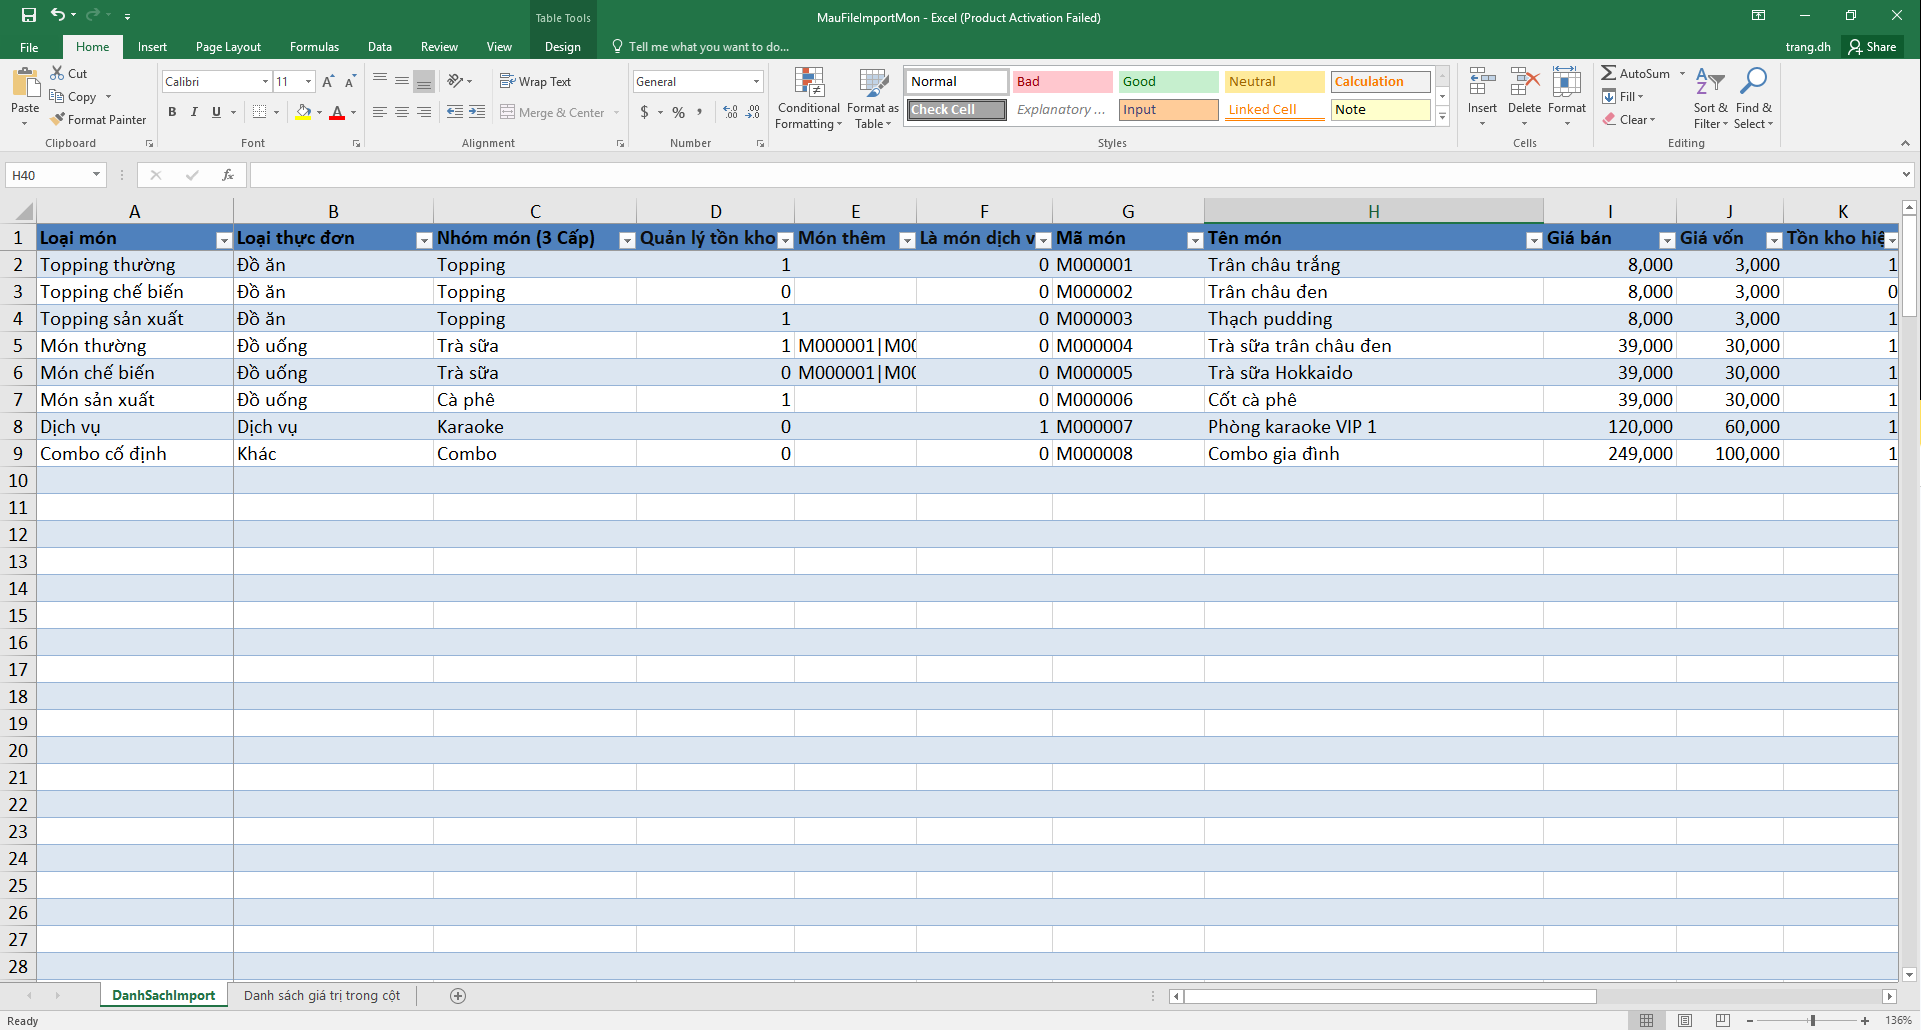Screen dimensions: 1921x1030
Task: Open the 'Loại món' column filter dropdown
Action: (x=223, y=240)
